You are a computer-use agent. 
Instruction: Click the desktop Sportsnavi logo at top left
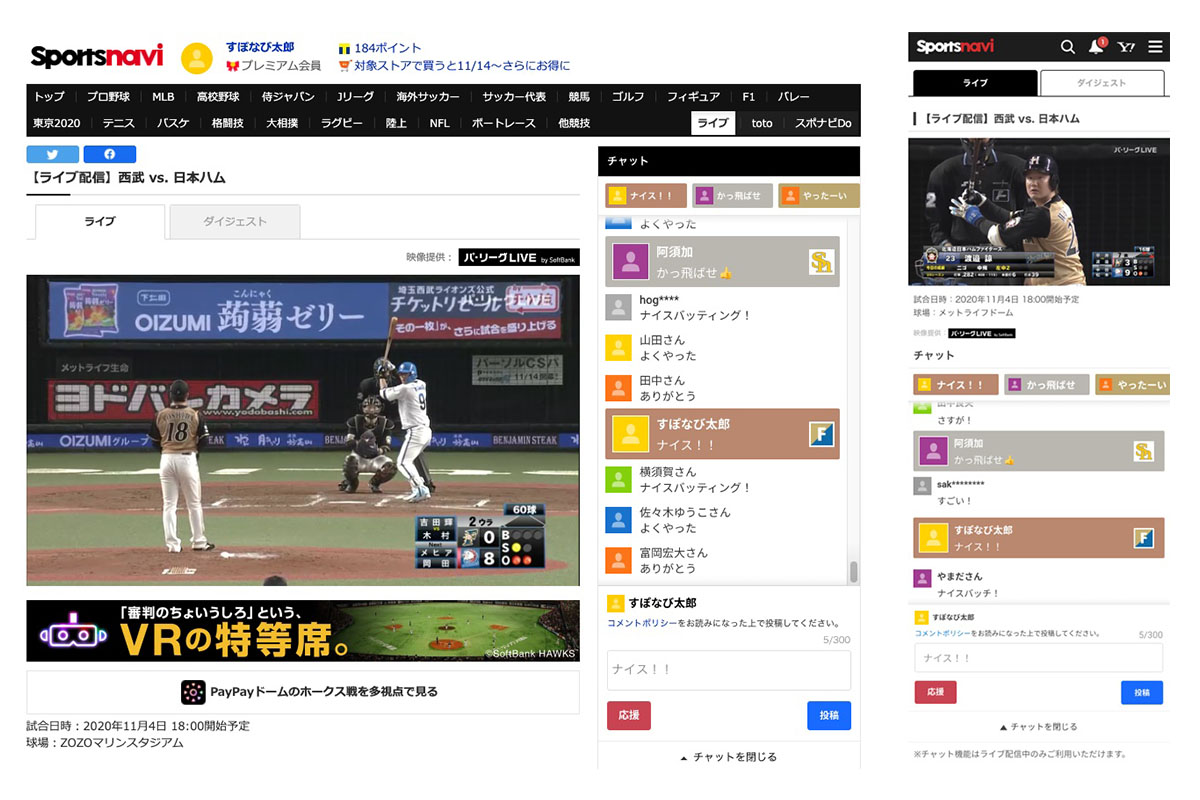tap(96, 56)
